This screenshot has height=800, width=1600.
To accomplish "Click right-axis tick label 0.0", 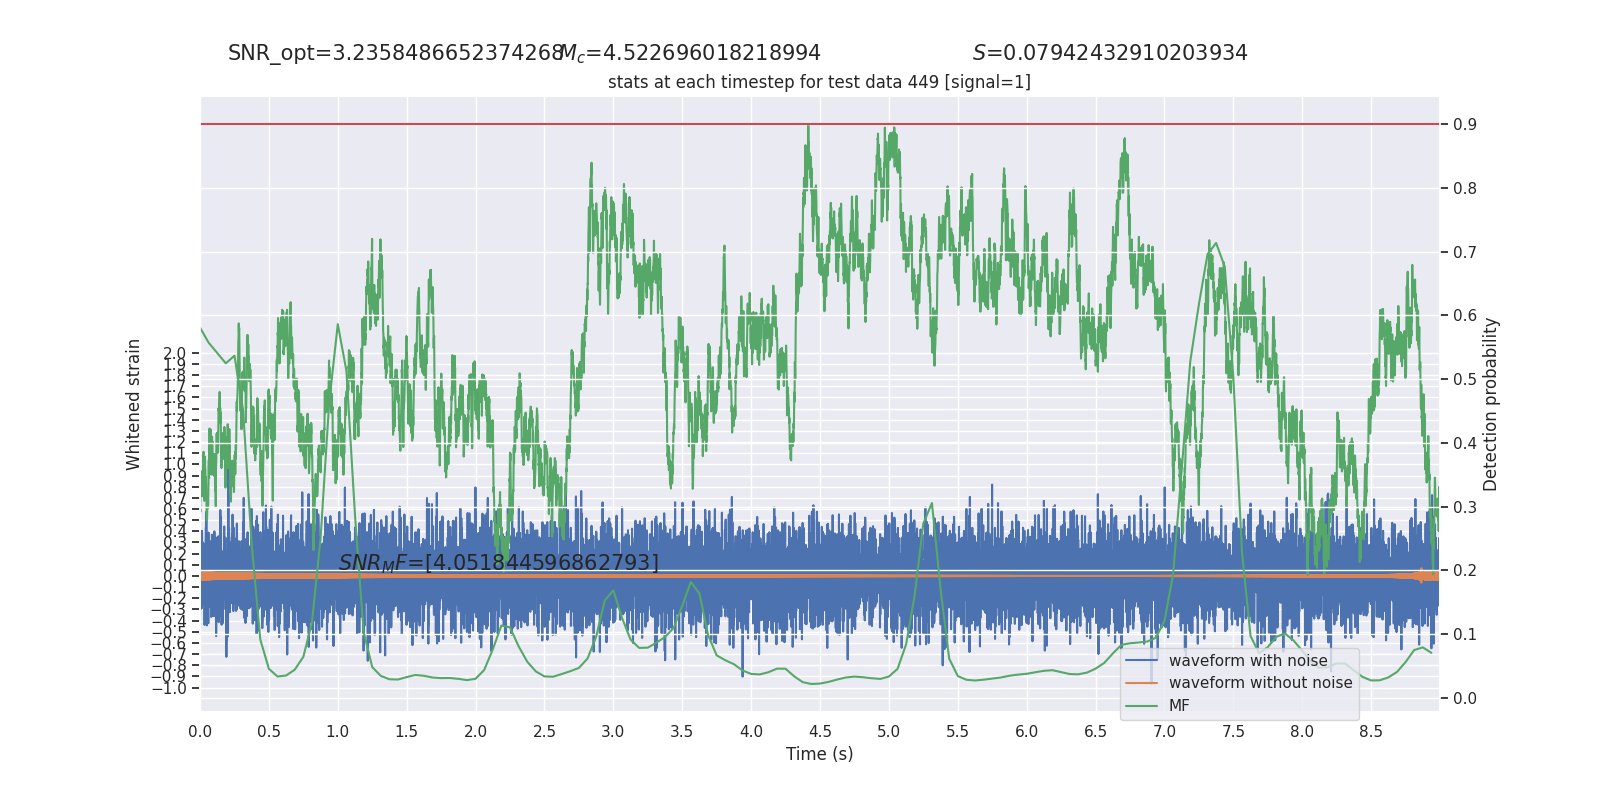I will tap(1465, 699).
